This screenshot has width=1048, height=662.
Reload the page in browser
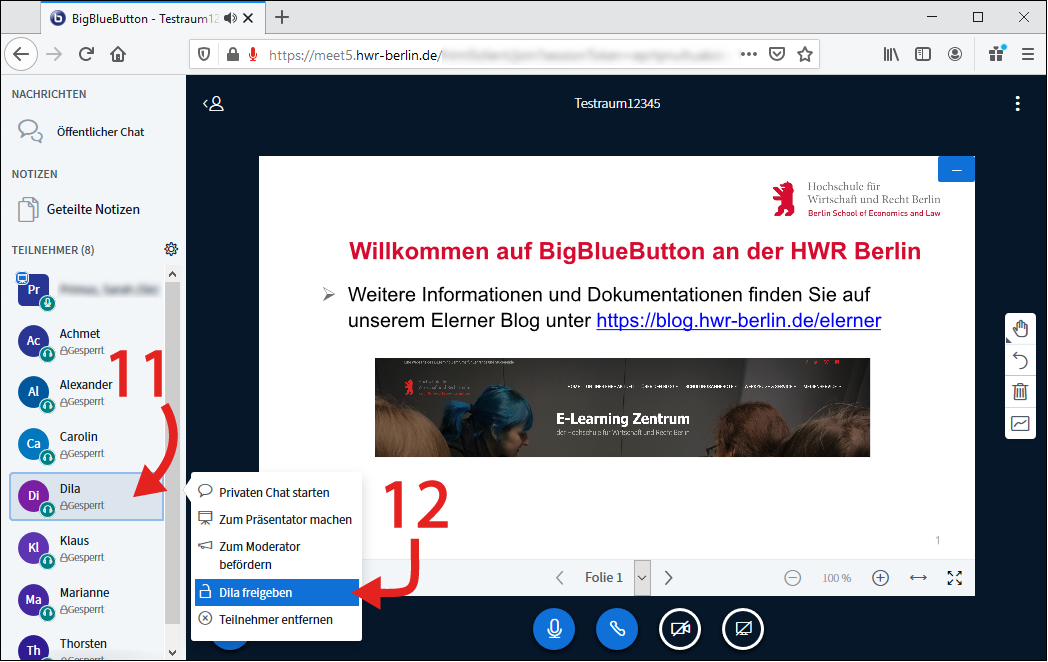86,54
